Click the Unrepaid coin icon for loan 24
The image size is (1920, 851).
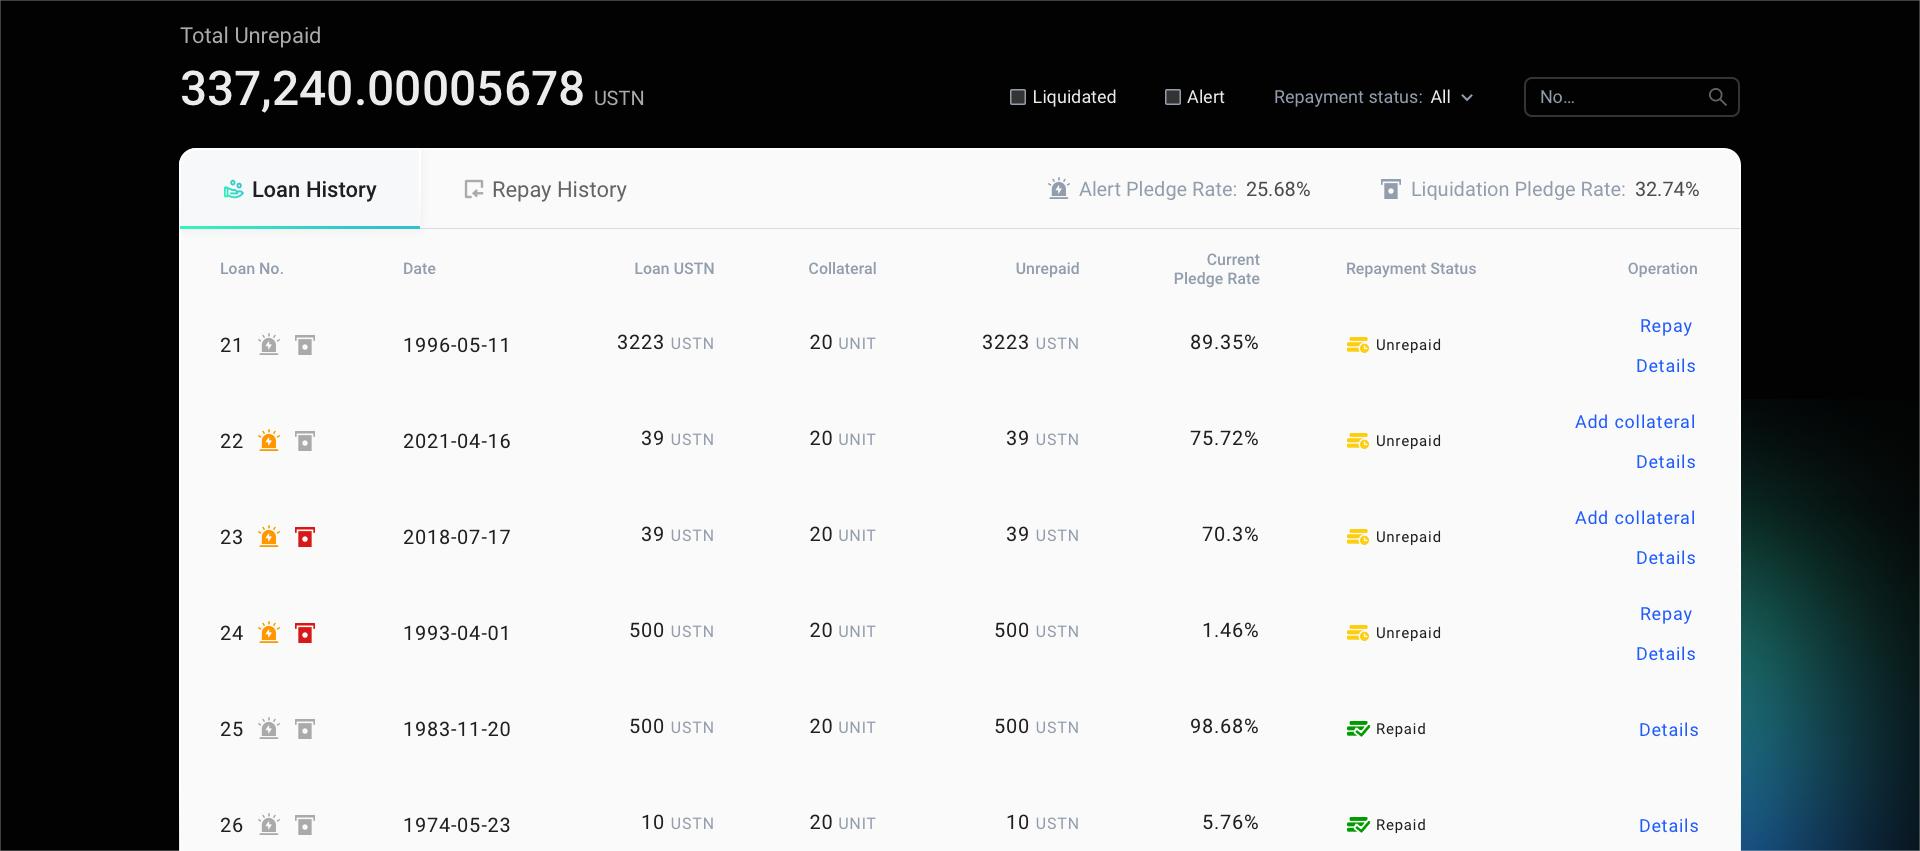tap(1357, 633)
